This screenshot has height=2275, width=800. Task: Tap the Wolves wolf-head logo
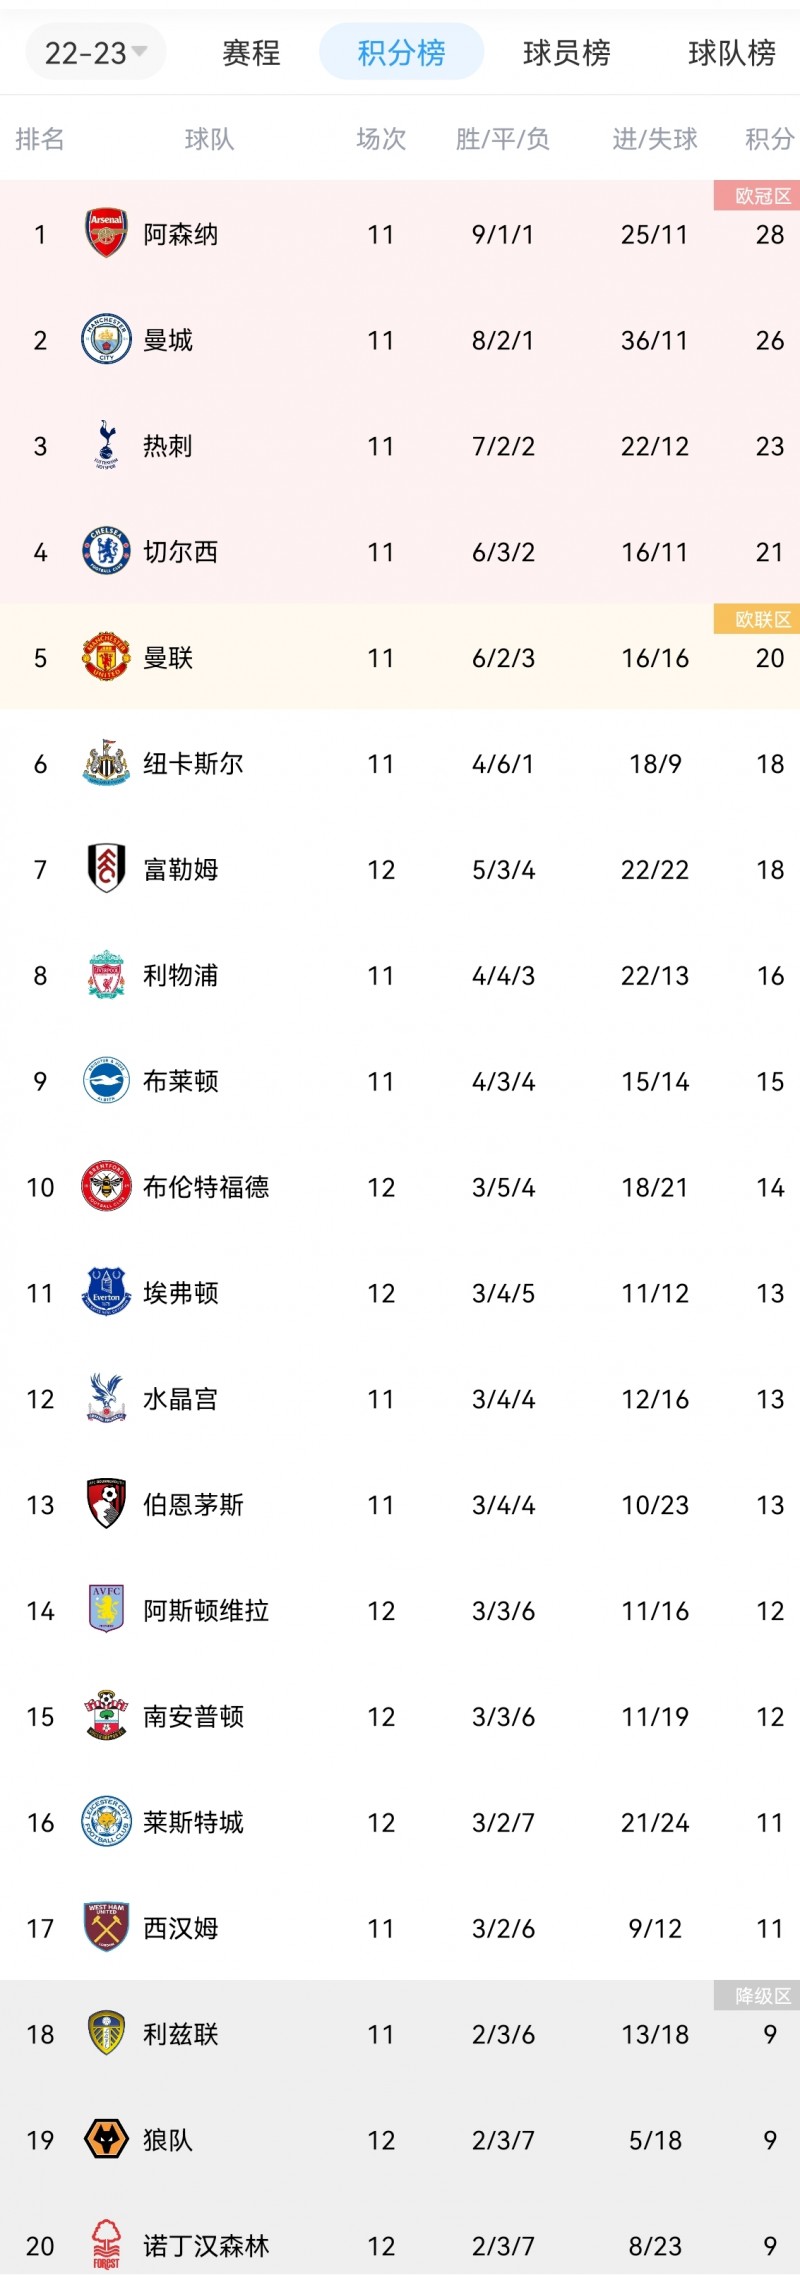[106, 2139]
